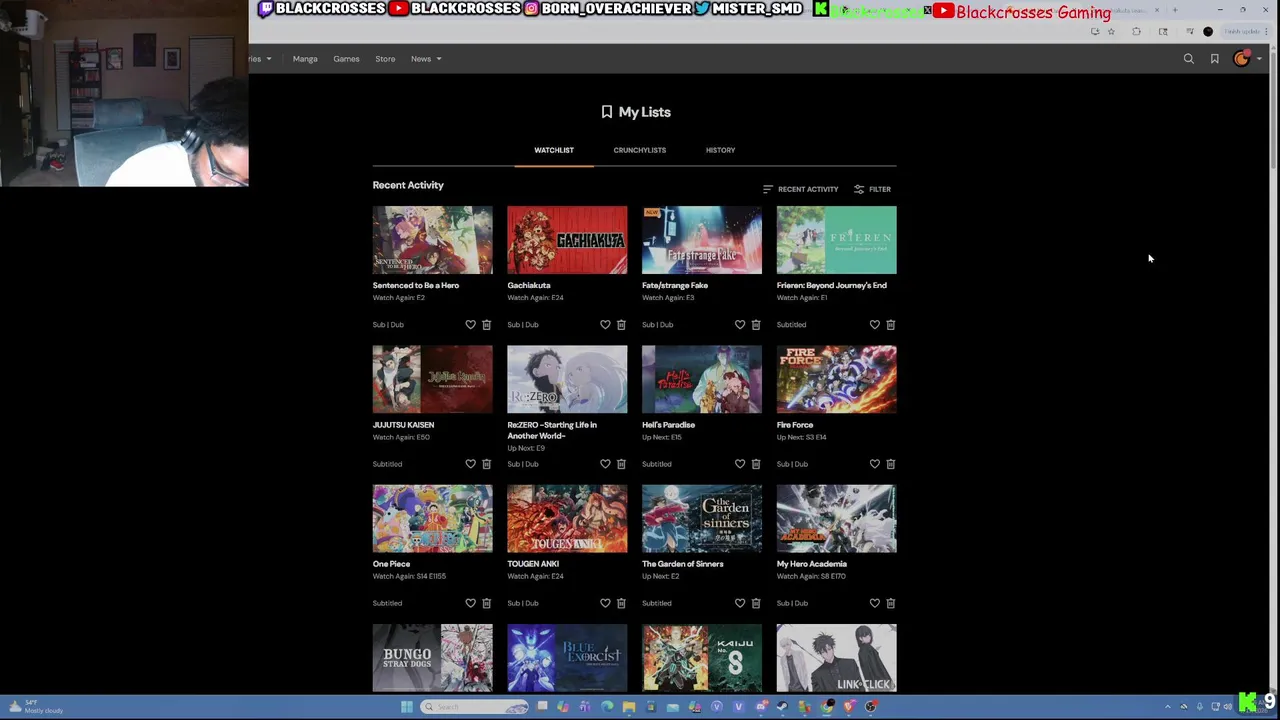The height and width of the screenshot is (720, 1280).
Task: Open Fate/strange Fake thumbnail
Action: [x=702, y=240]
